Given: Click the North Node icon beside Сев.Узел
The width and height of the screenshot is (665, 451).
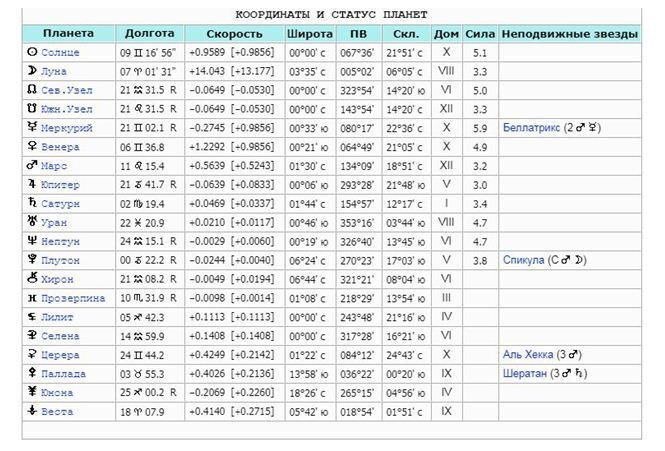Looking at the screenshot, I should pyautogui.click(x=32, y=90).
